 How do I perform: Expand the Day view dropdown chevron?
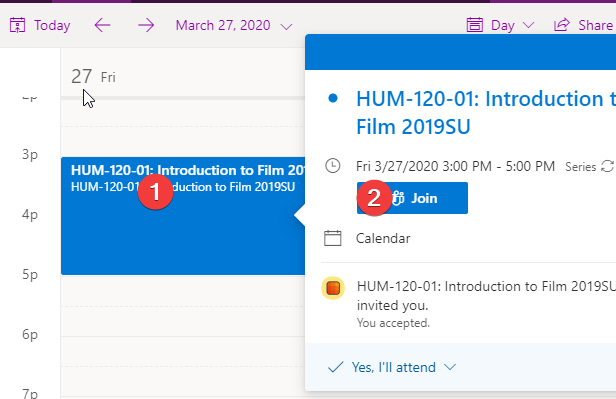(x=529, y=25)
